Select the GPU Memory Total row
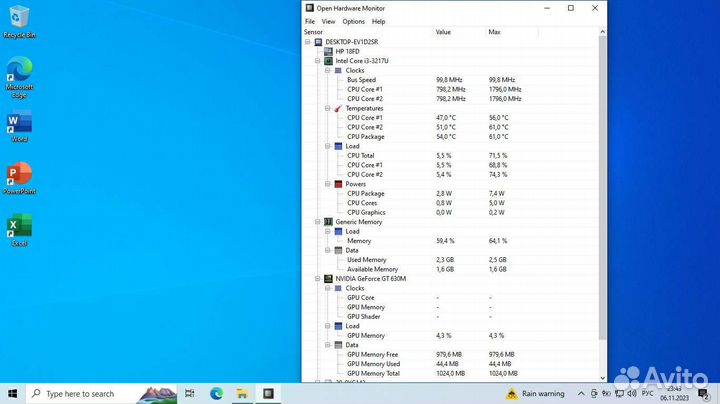Image resolution: width=720 pixels, height=404 pixels. [450, 373]
